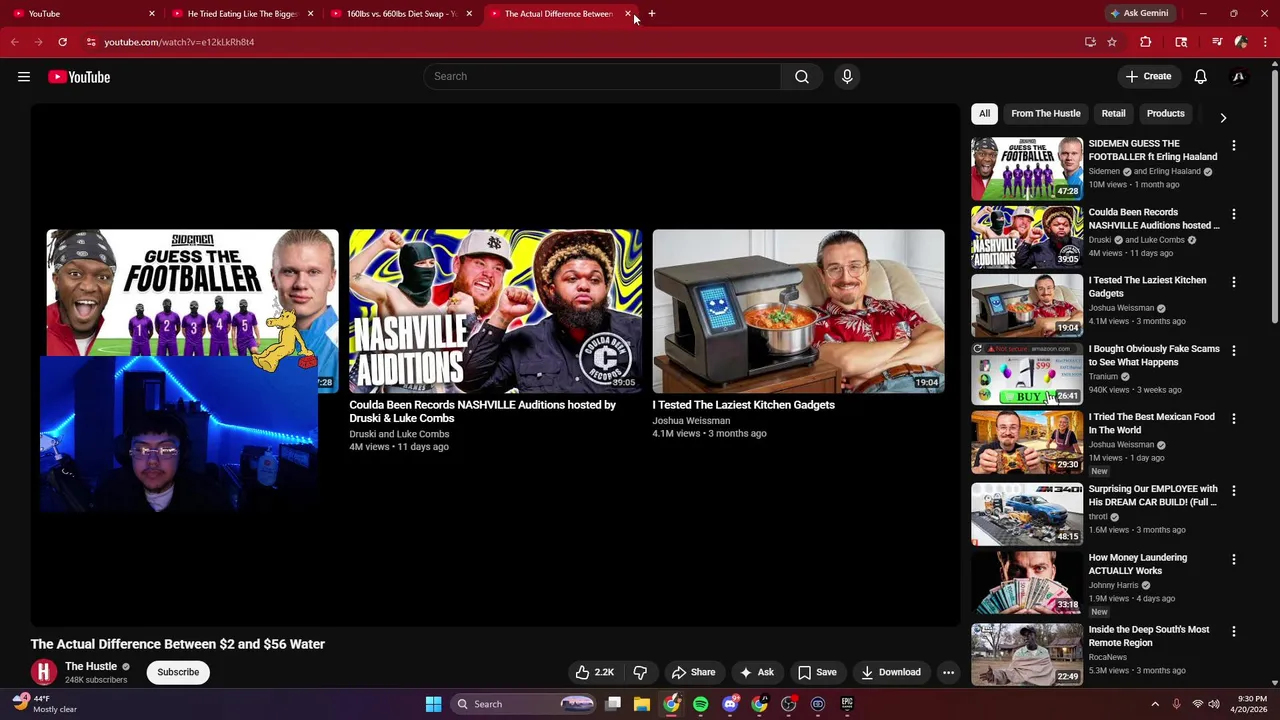Start voice search with the microphone icon
Viewport: 1280px width, 720px height.
847,77
